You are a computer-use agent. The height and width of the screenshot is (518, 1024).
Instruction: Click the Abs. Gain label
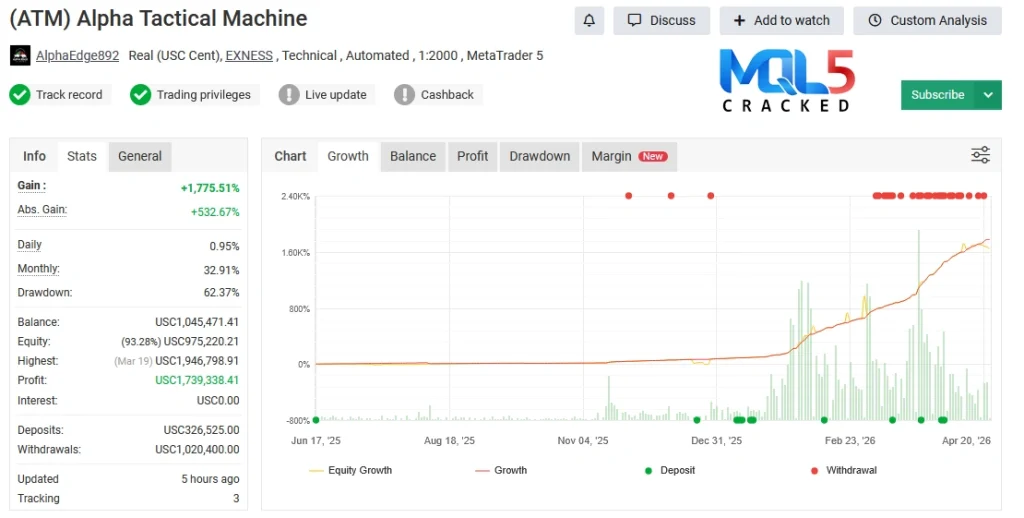pos(42,210)
